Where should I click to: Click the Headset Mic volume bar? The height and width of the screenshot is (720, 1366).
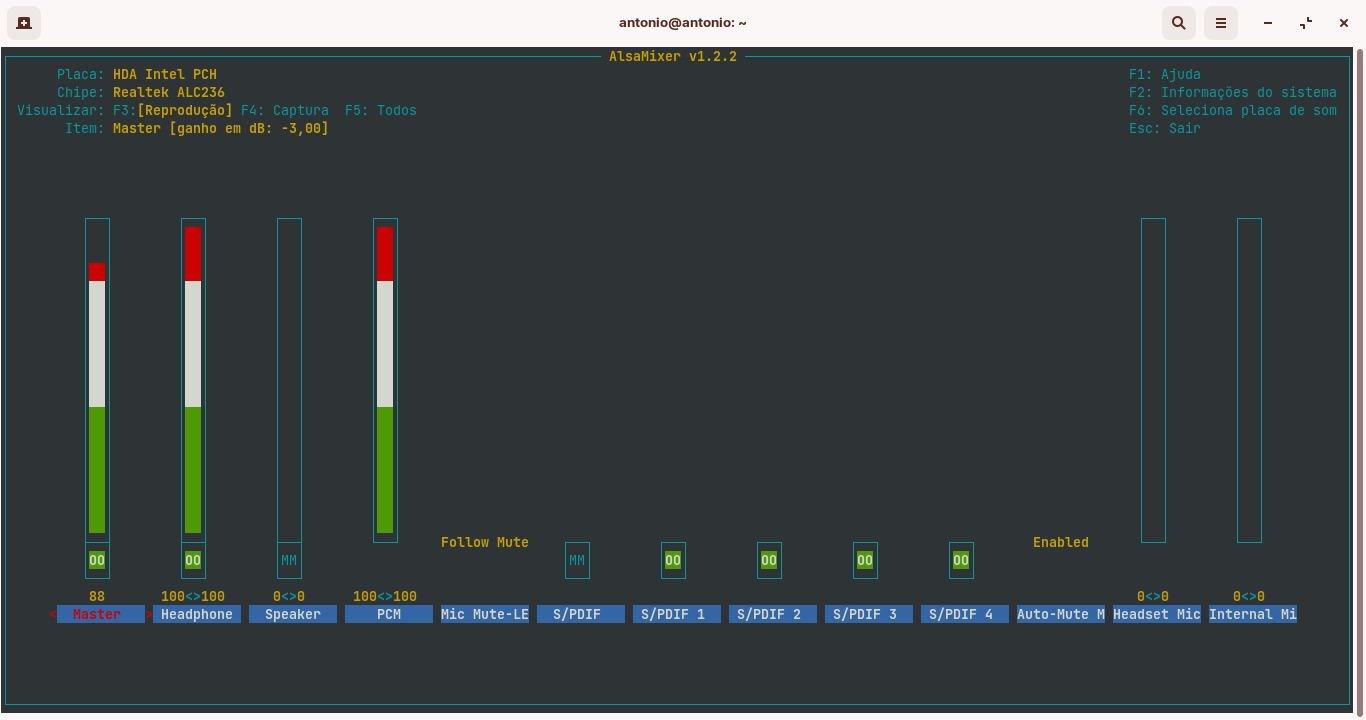point(1153,380)
